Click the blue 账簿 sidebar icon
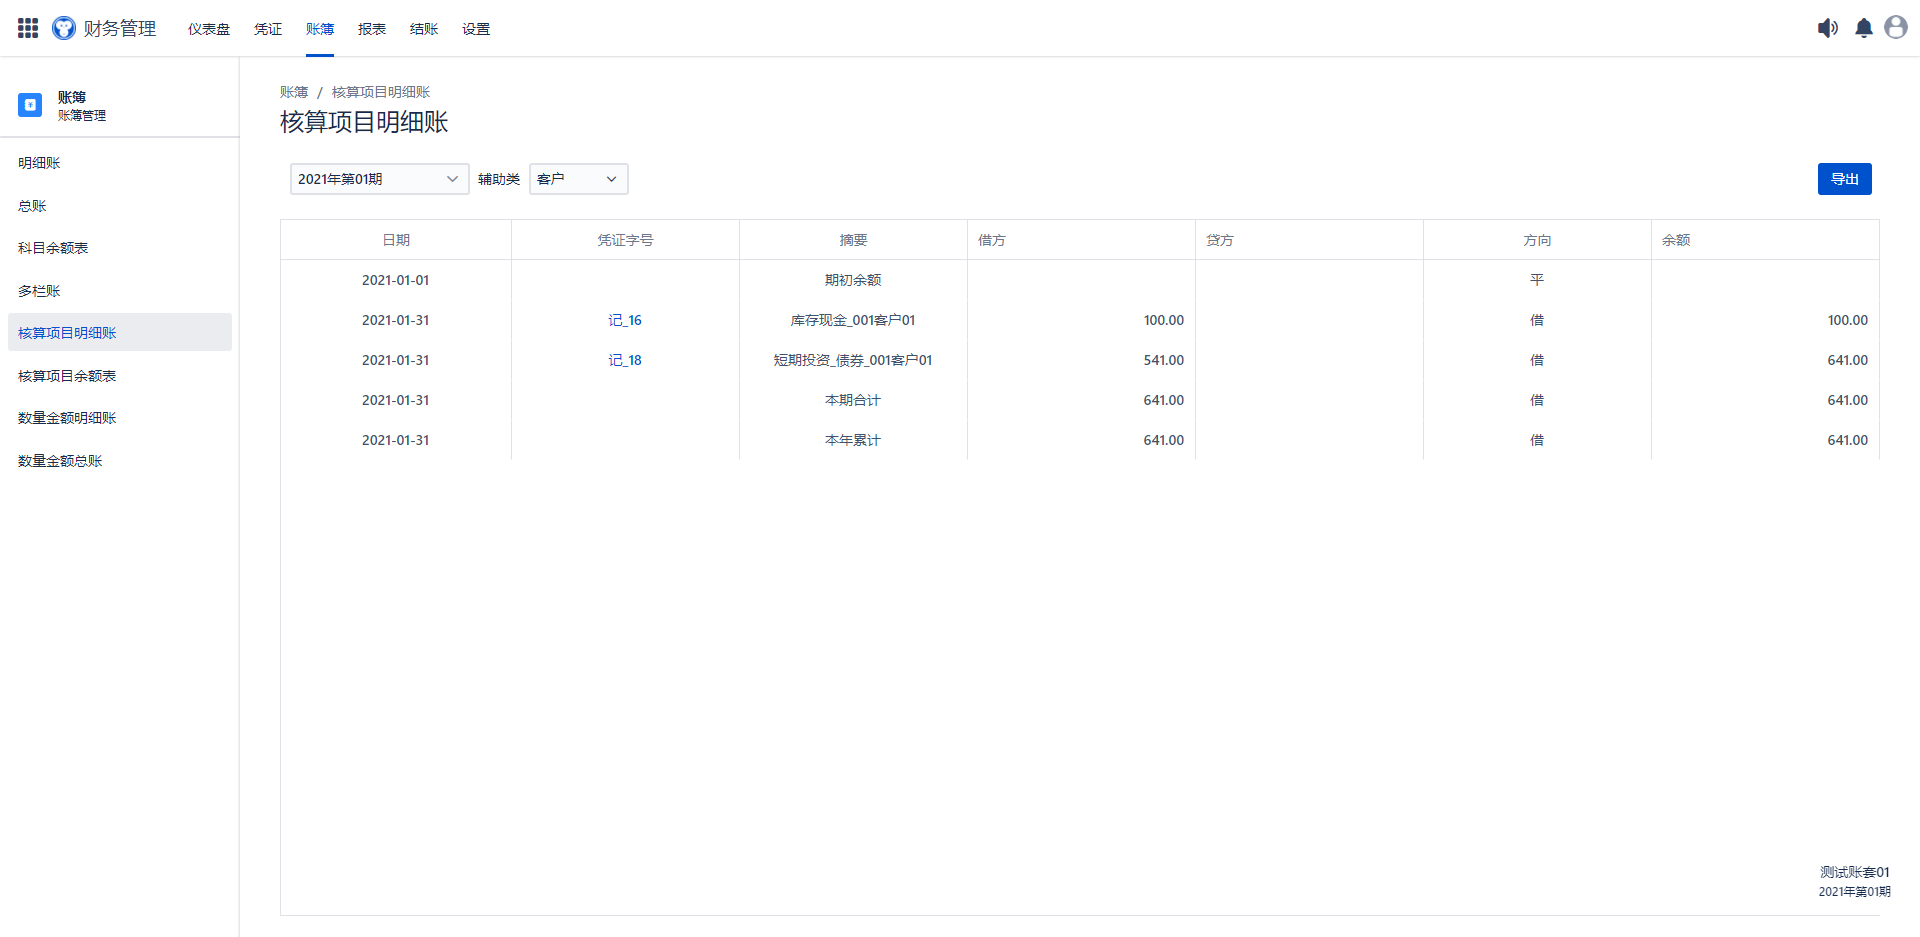1920x937 pixels. (30, 105)
